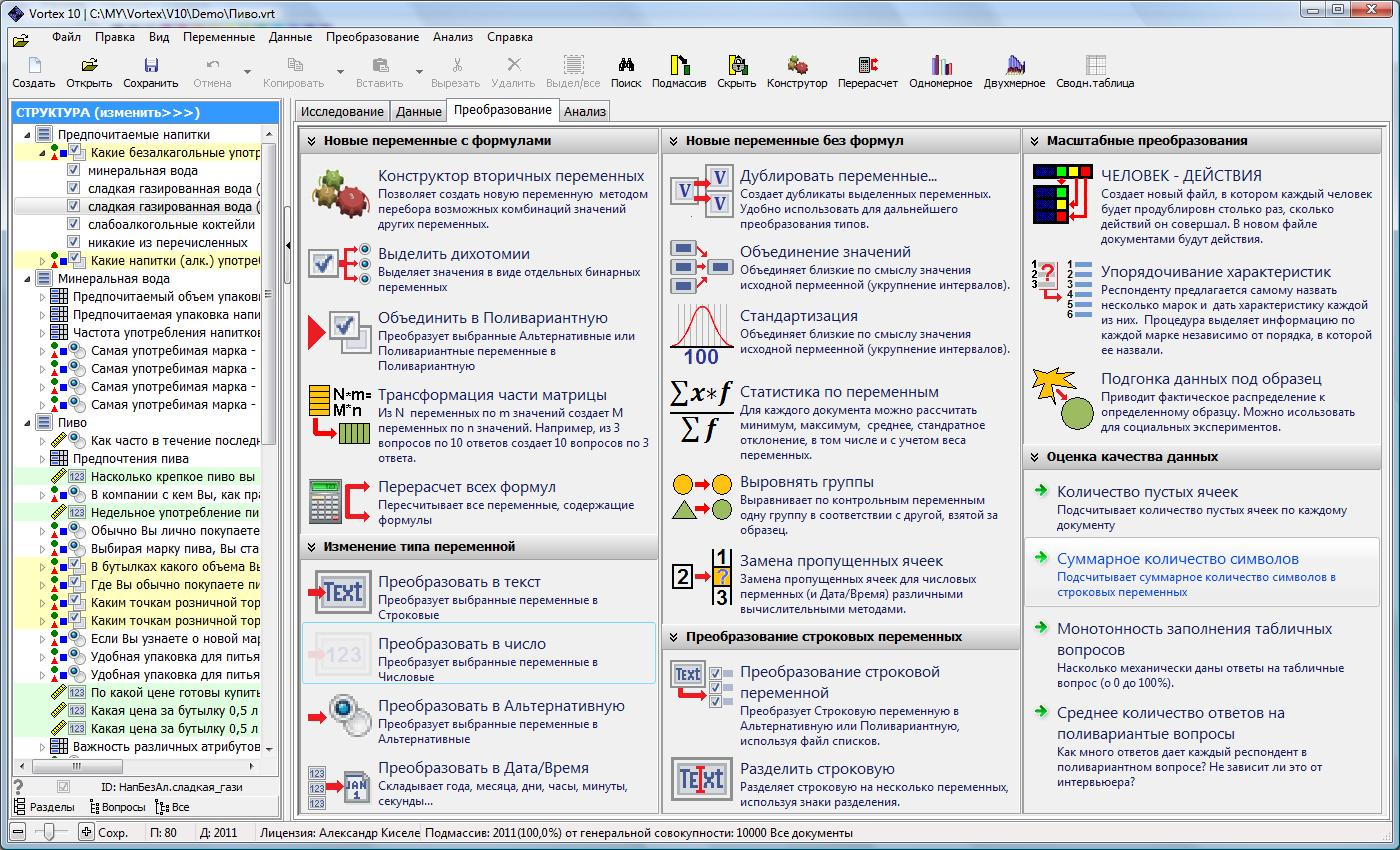Collapse Новые переменные с формулами section
The image size is (1400, 850).
pyautogui.click(x=311, y=141)
